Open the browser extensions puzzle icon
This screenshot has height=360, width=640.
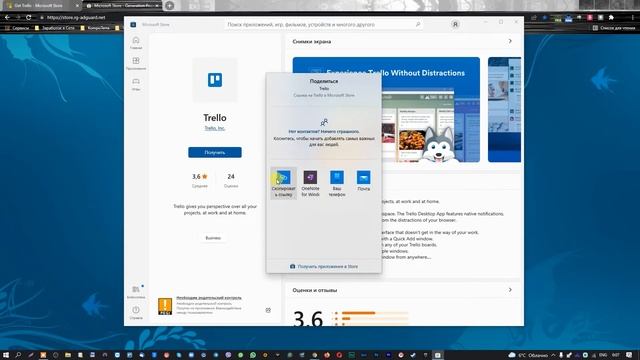click(611, 18)
